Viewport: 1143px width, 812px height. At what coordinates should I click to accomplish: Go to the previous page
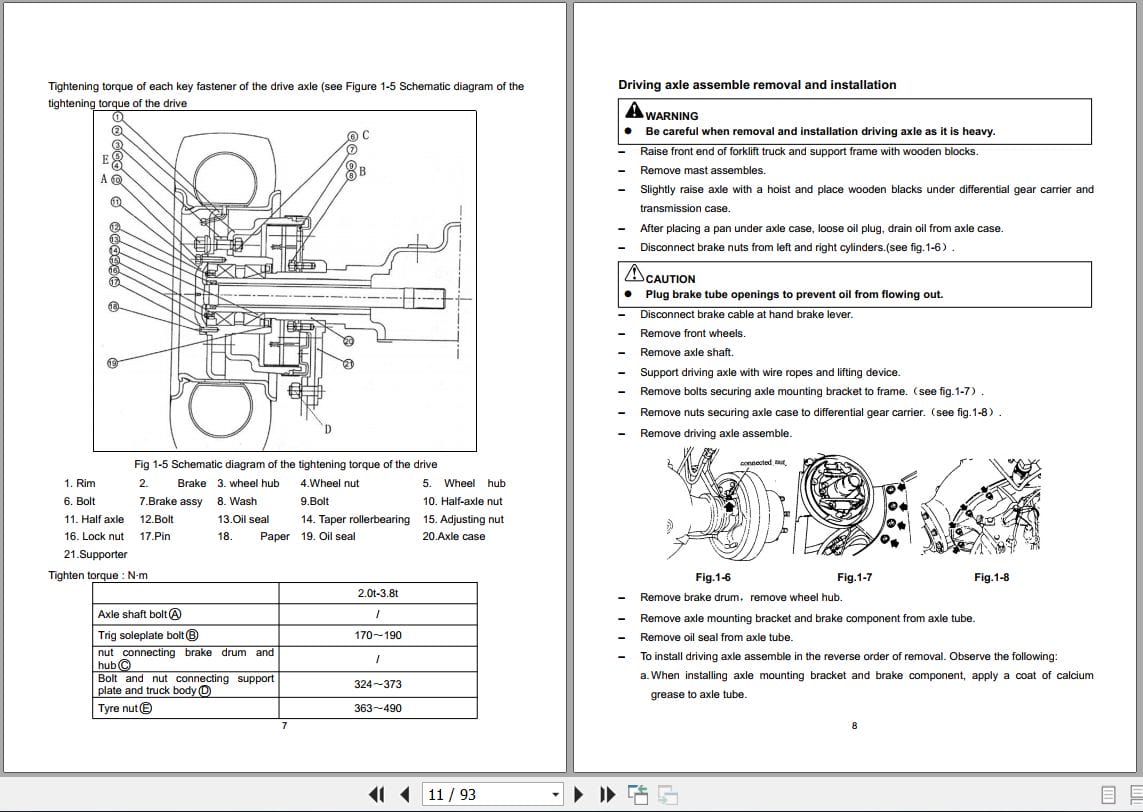coord(404,793)
